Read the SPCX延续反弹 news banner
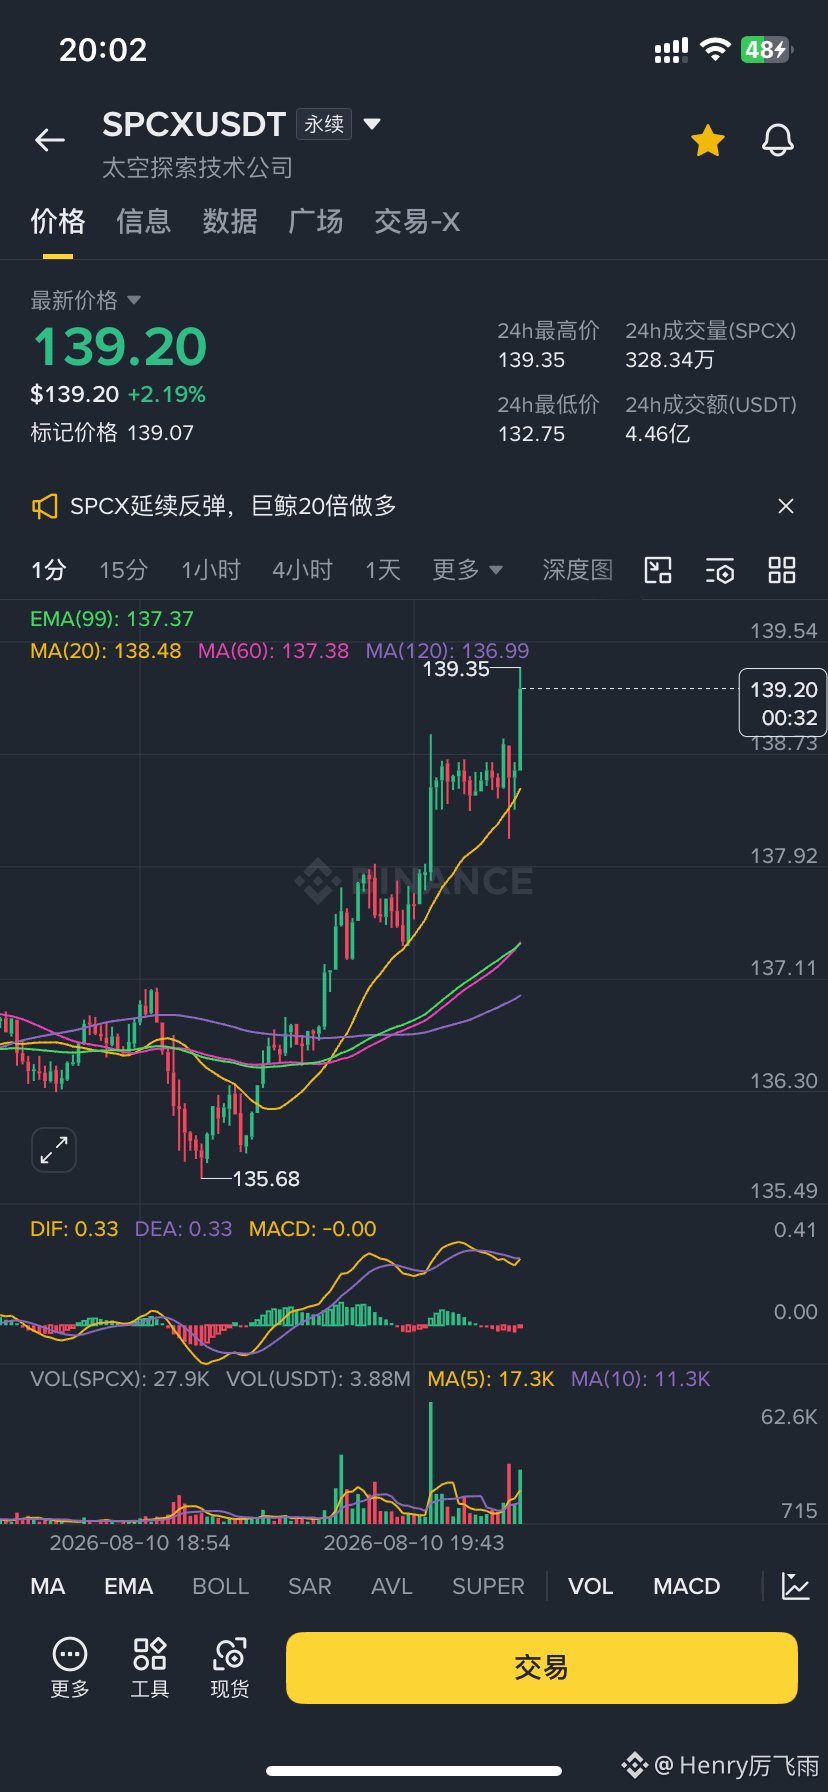 [x=233, y=507]
